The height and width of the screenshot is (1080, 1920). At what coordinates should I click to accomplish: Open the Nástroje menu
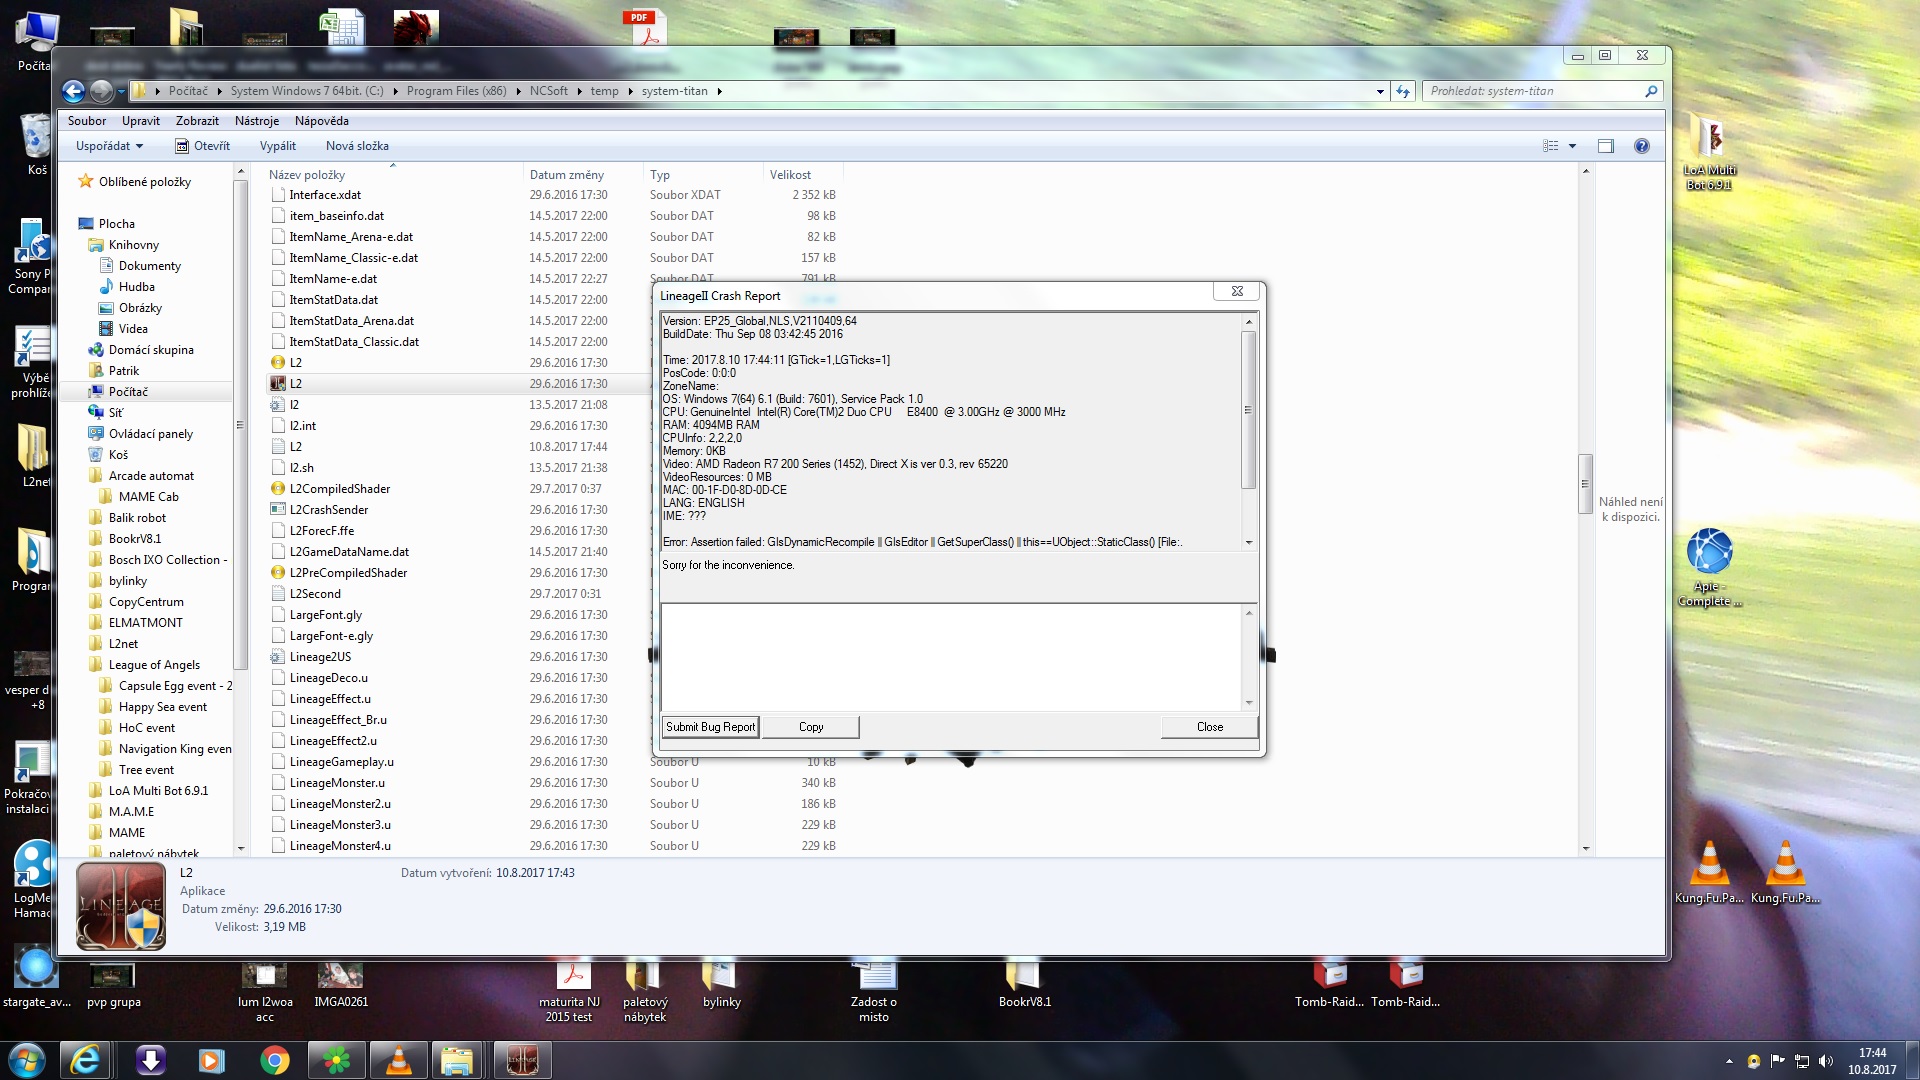257,121
